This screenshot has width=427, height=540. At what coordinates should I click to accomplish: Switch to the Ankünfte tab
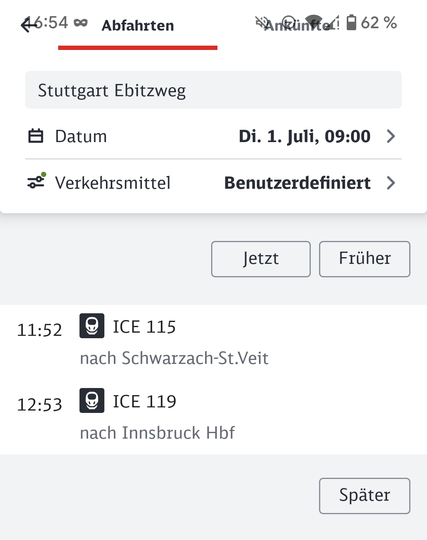(x=297, y=26)
